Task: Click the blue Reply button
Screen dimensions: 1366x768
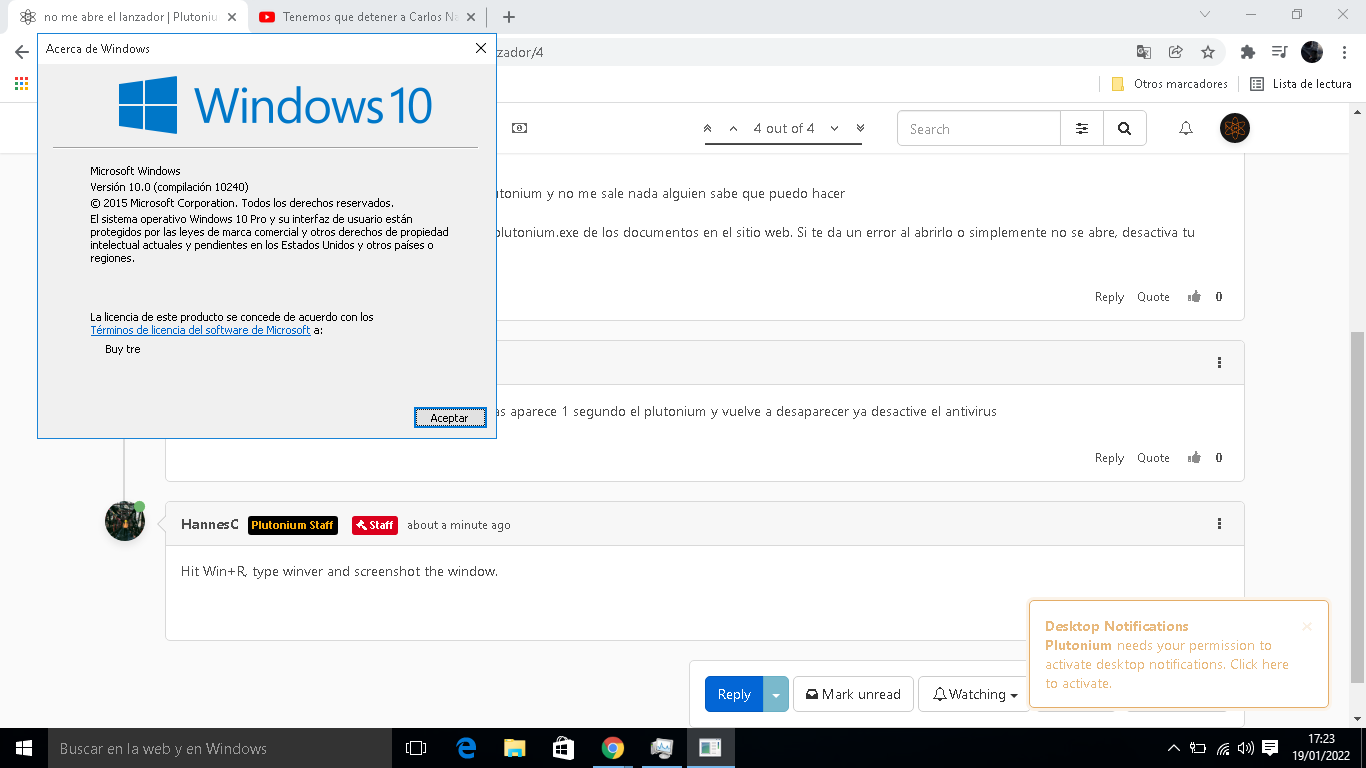Action: [x=734, y=694]
